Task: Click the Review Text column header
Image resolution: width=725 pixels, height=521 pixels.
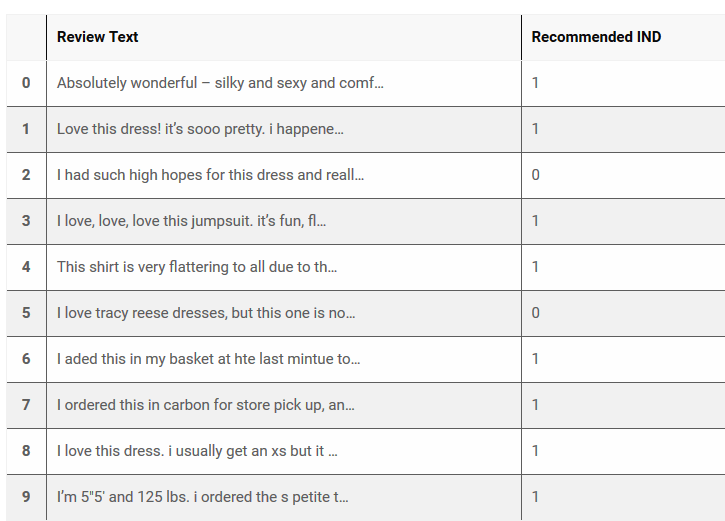Action: pyautogui.click(x=98, y=37)
